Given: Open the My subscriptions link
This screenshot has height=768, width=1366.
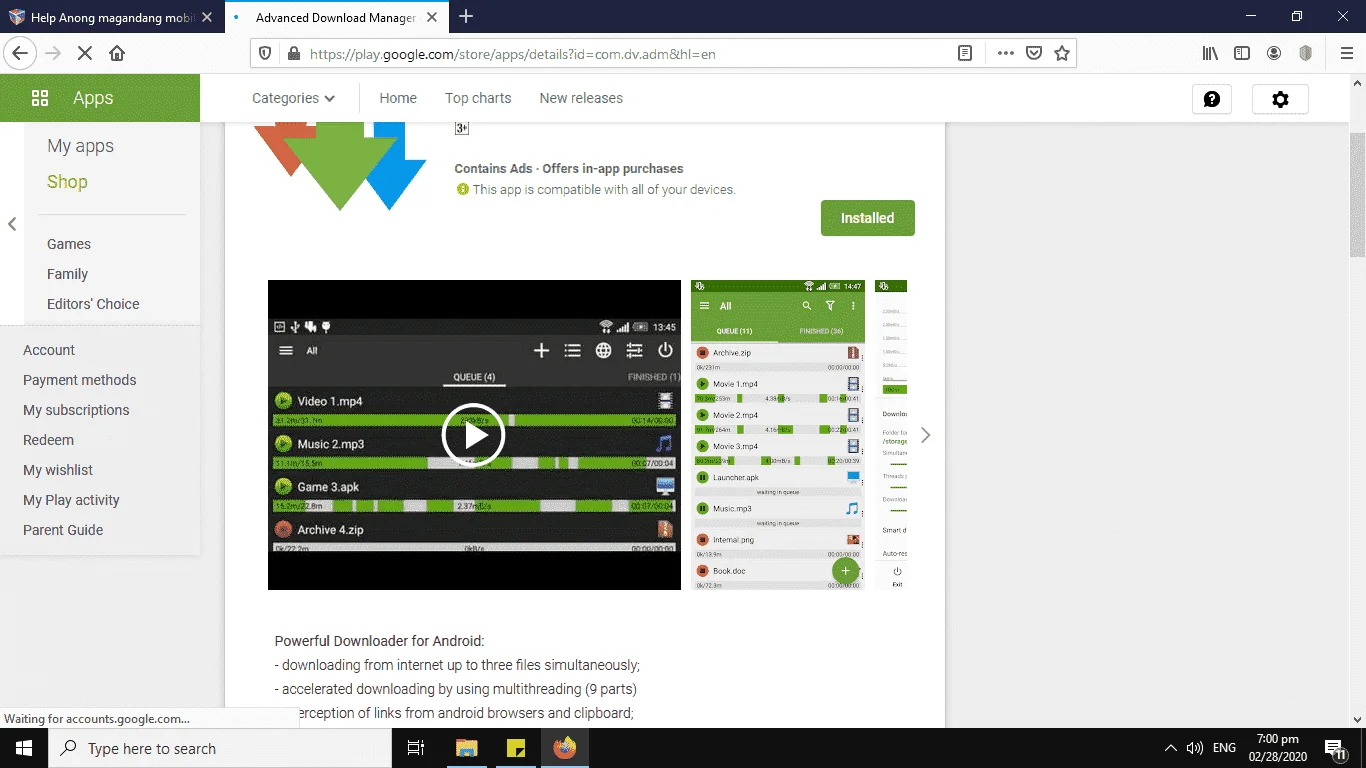Looking at the screenshot, I should coord(76,410).
